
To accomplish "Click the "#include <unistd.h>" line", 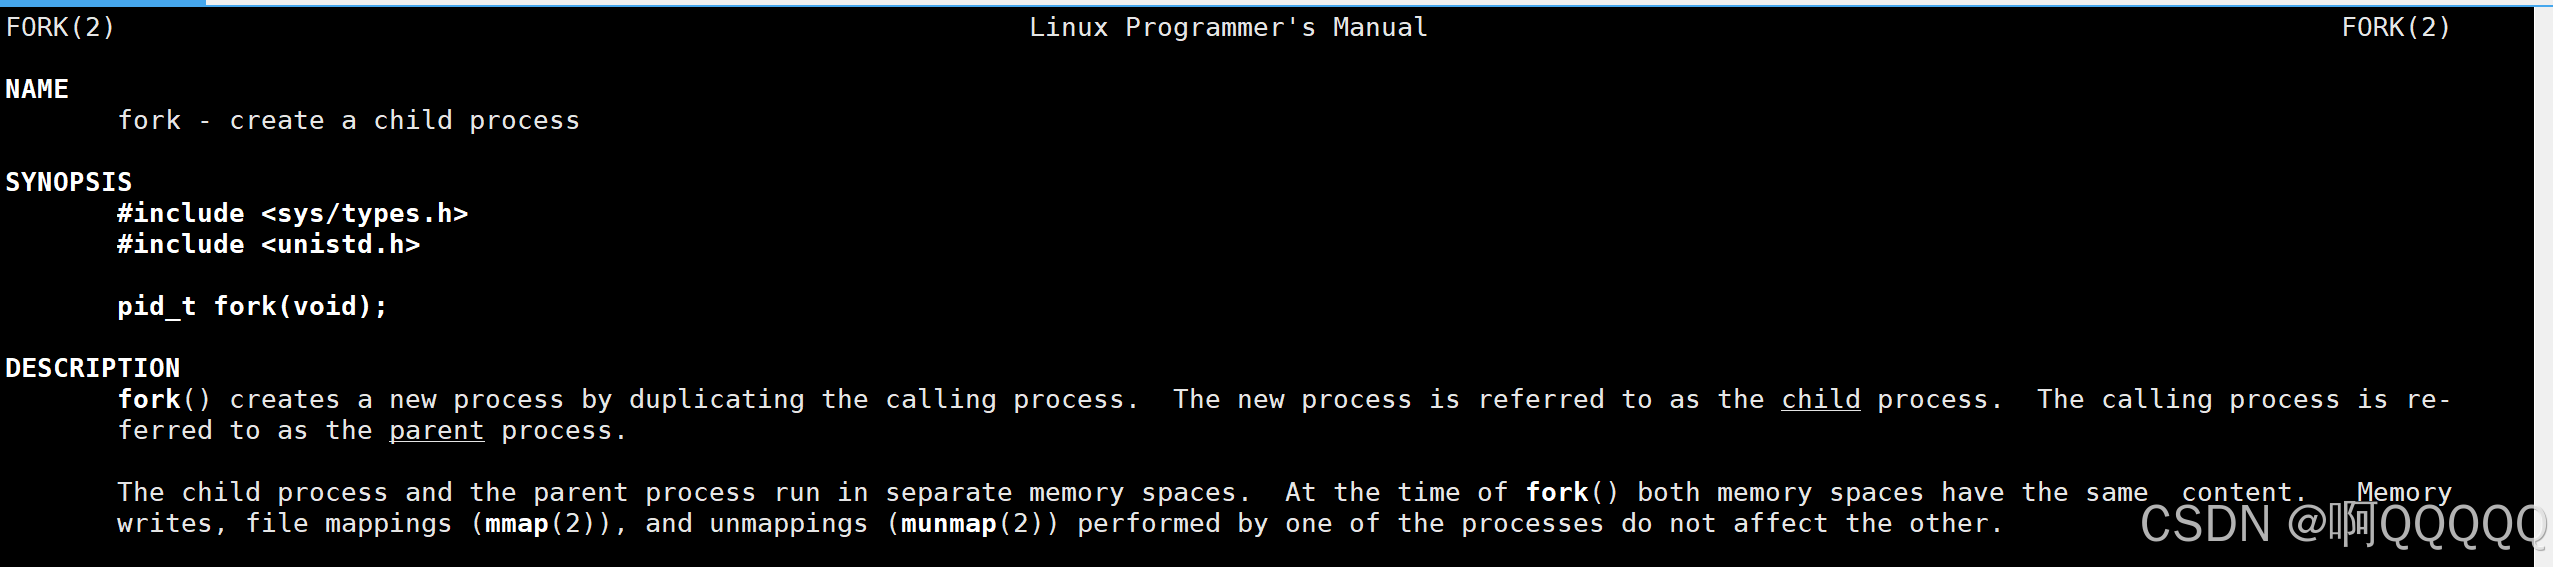I will [x=268, y=244].
